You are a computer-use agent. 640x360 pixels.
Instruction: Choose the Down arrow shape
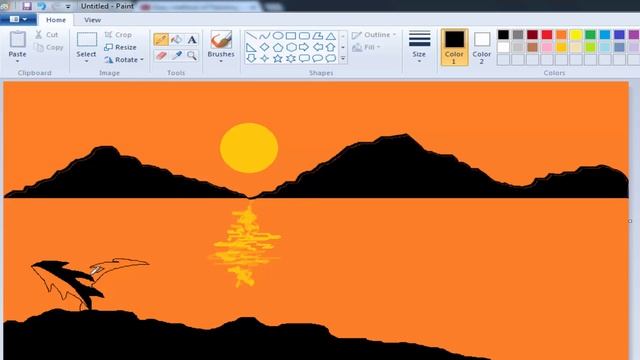(x=251, y=58)
